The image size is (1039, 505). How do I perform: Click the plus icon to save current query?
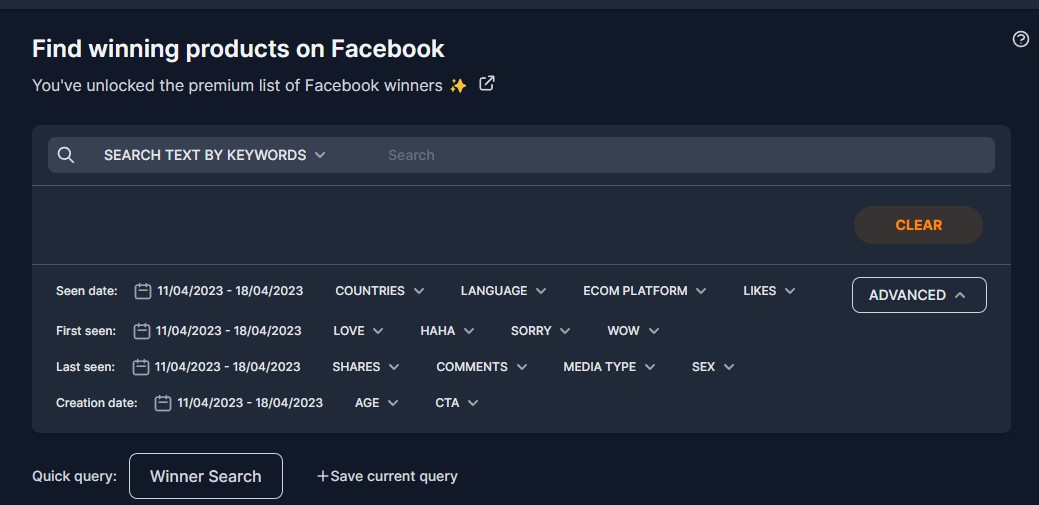322,476
